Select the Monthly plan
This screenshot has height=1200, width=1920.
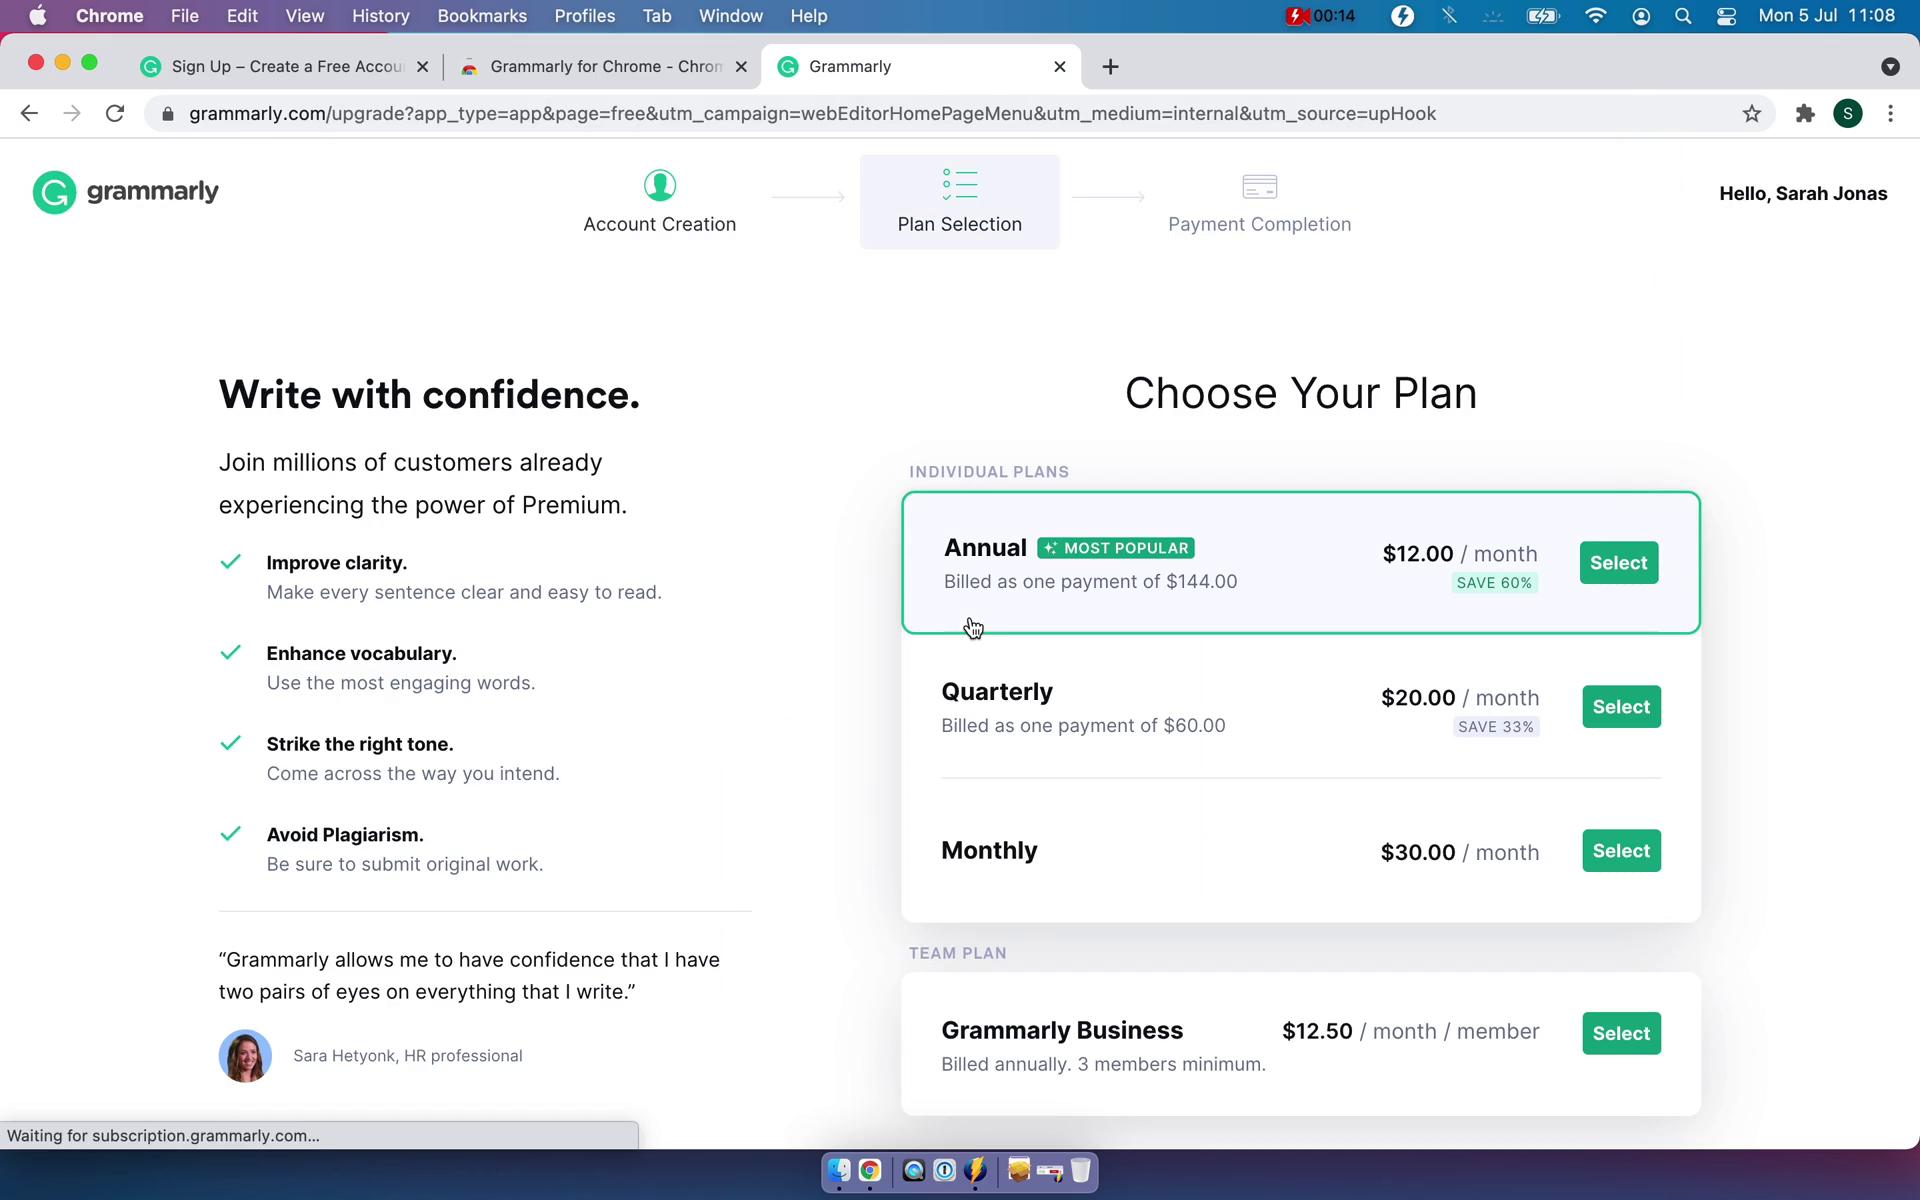tap(1621, 851)
